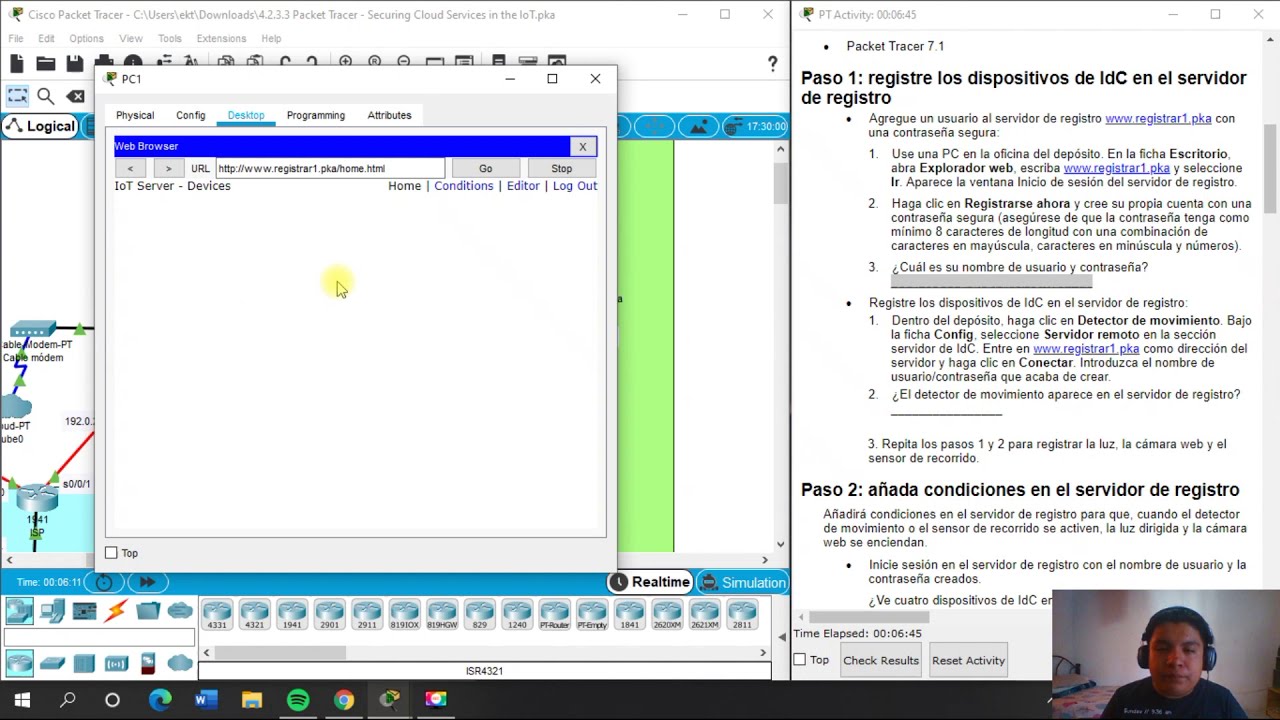Image resolution: width=1280 pixels, height=720 pixels.
Task: Pick the 2811 router device
Action: [x=742, y=614]
